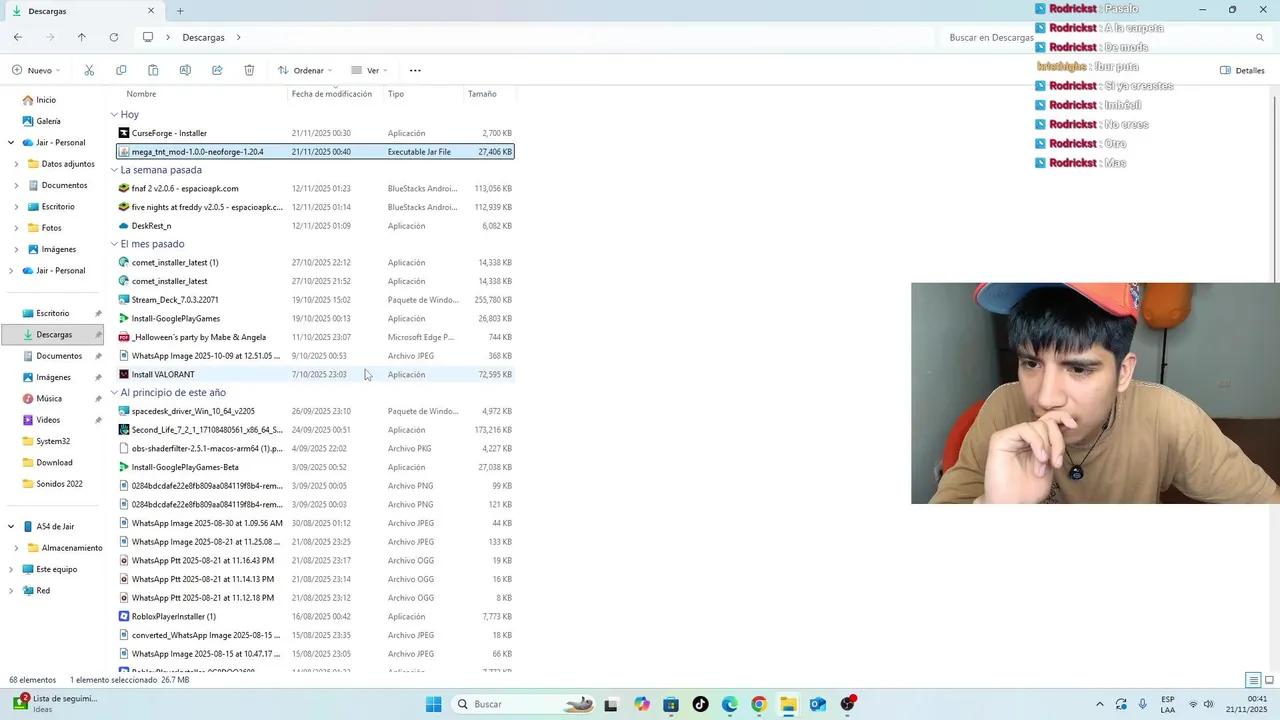The height and width of the screenshot is (720, 1280).
Task: Open a new tab with plus button
Action: 180,11
